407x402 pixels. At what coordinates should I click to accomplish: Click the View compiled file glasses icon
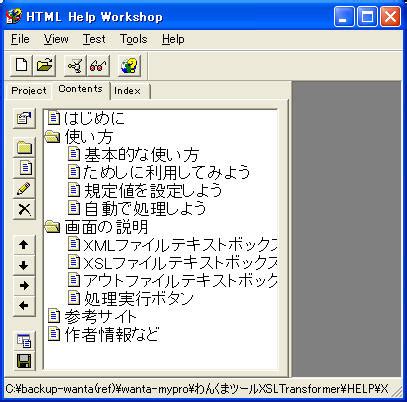tap(98, 65)
